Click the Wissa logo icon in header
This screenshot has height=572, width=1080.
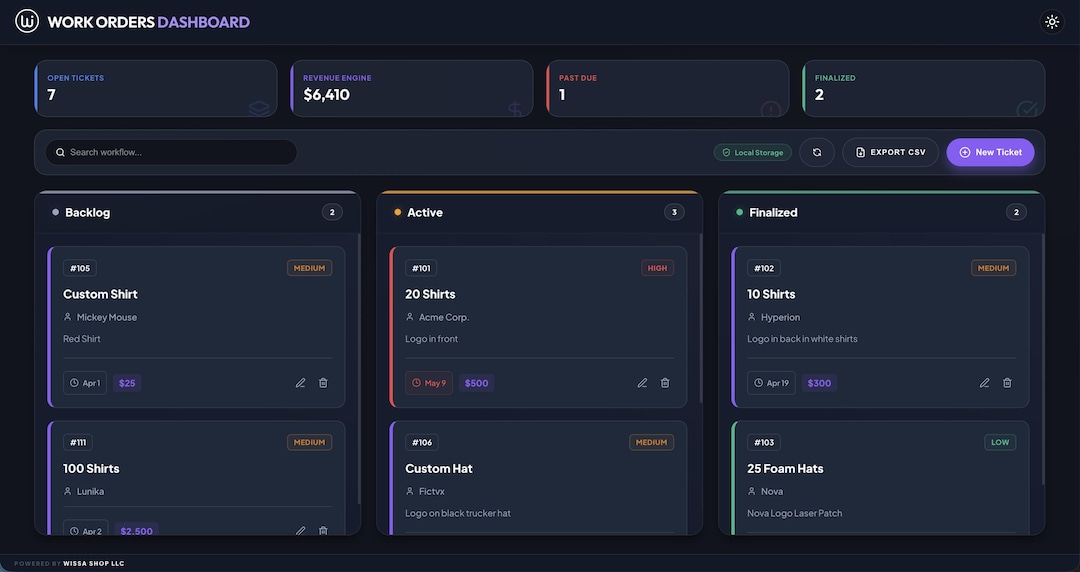[27, 21]
